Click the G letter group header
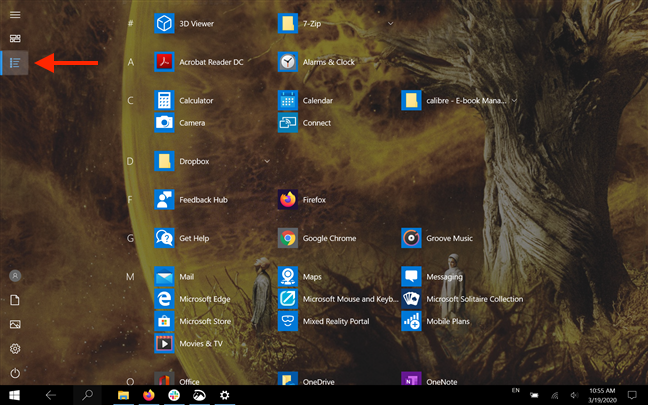Viewport: 648px width, 405px height. click(x=130, y=238)
